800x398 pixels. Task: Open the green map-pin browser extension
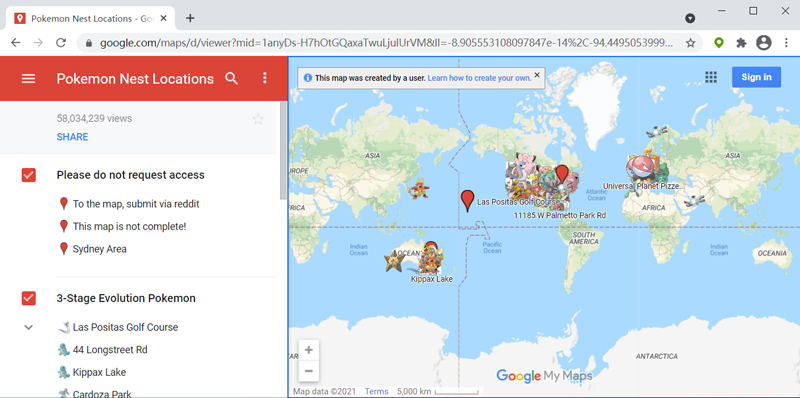coord(719,43)
